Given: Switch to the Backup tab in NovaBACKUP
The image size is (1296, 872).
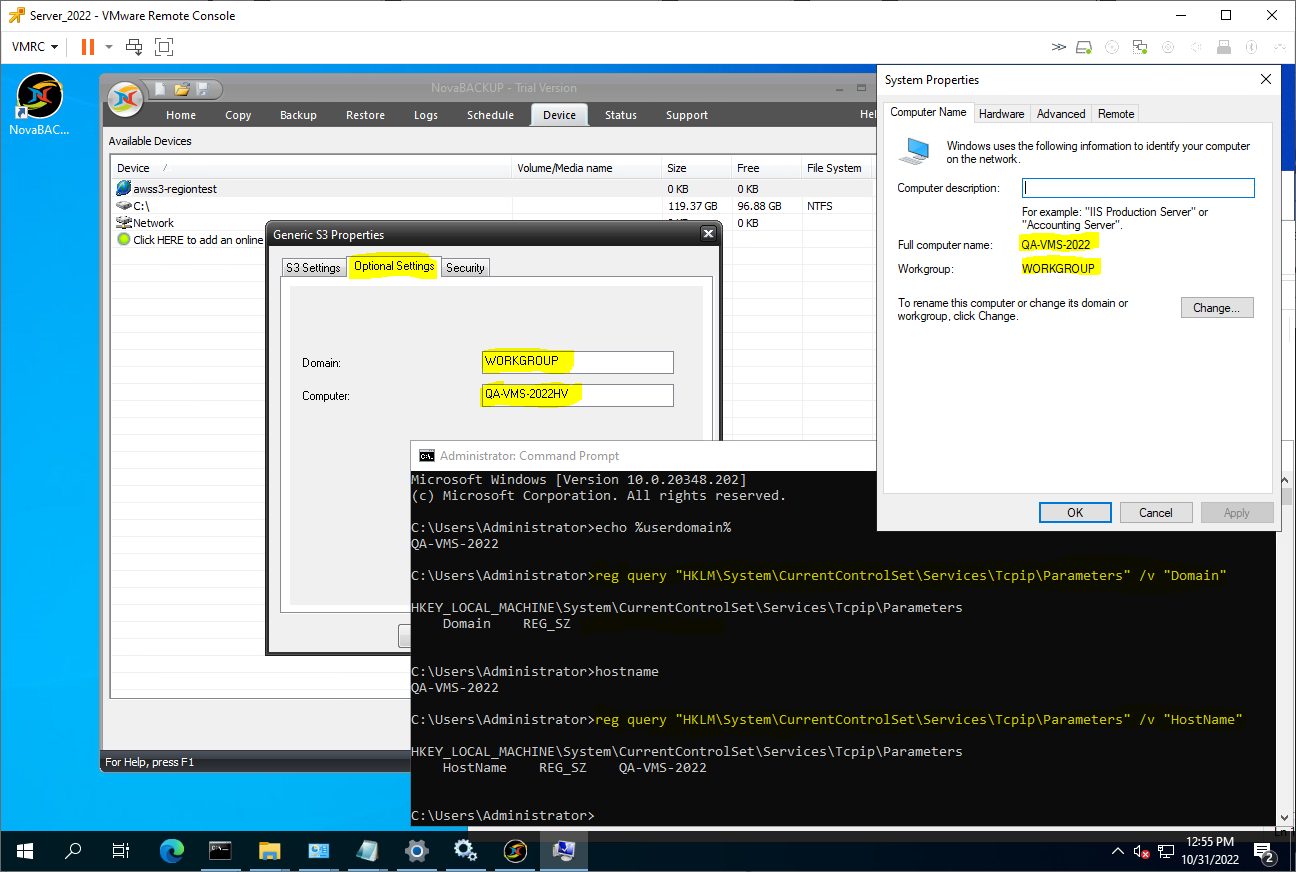Looking at the screenshot, I should (298, 115).
